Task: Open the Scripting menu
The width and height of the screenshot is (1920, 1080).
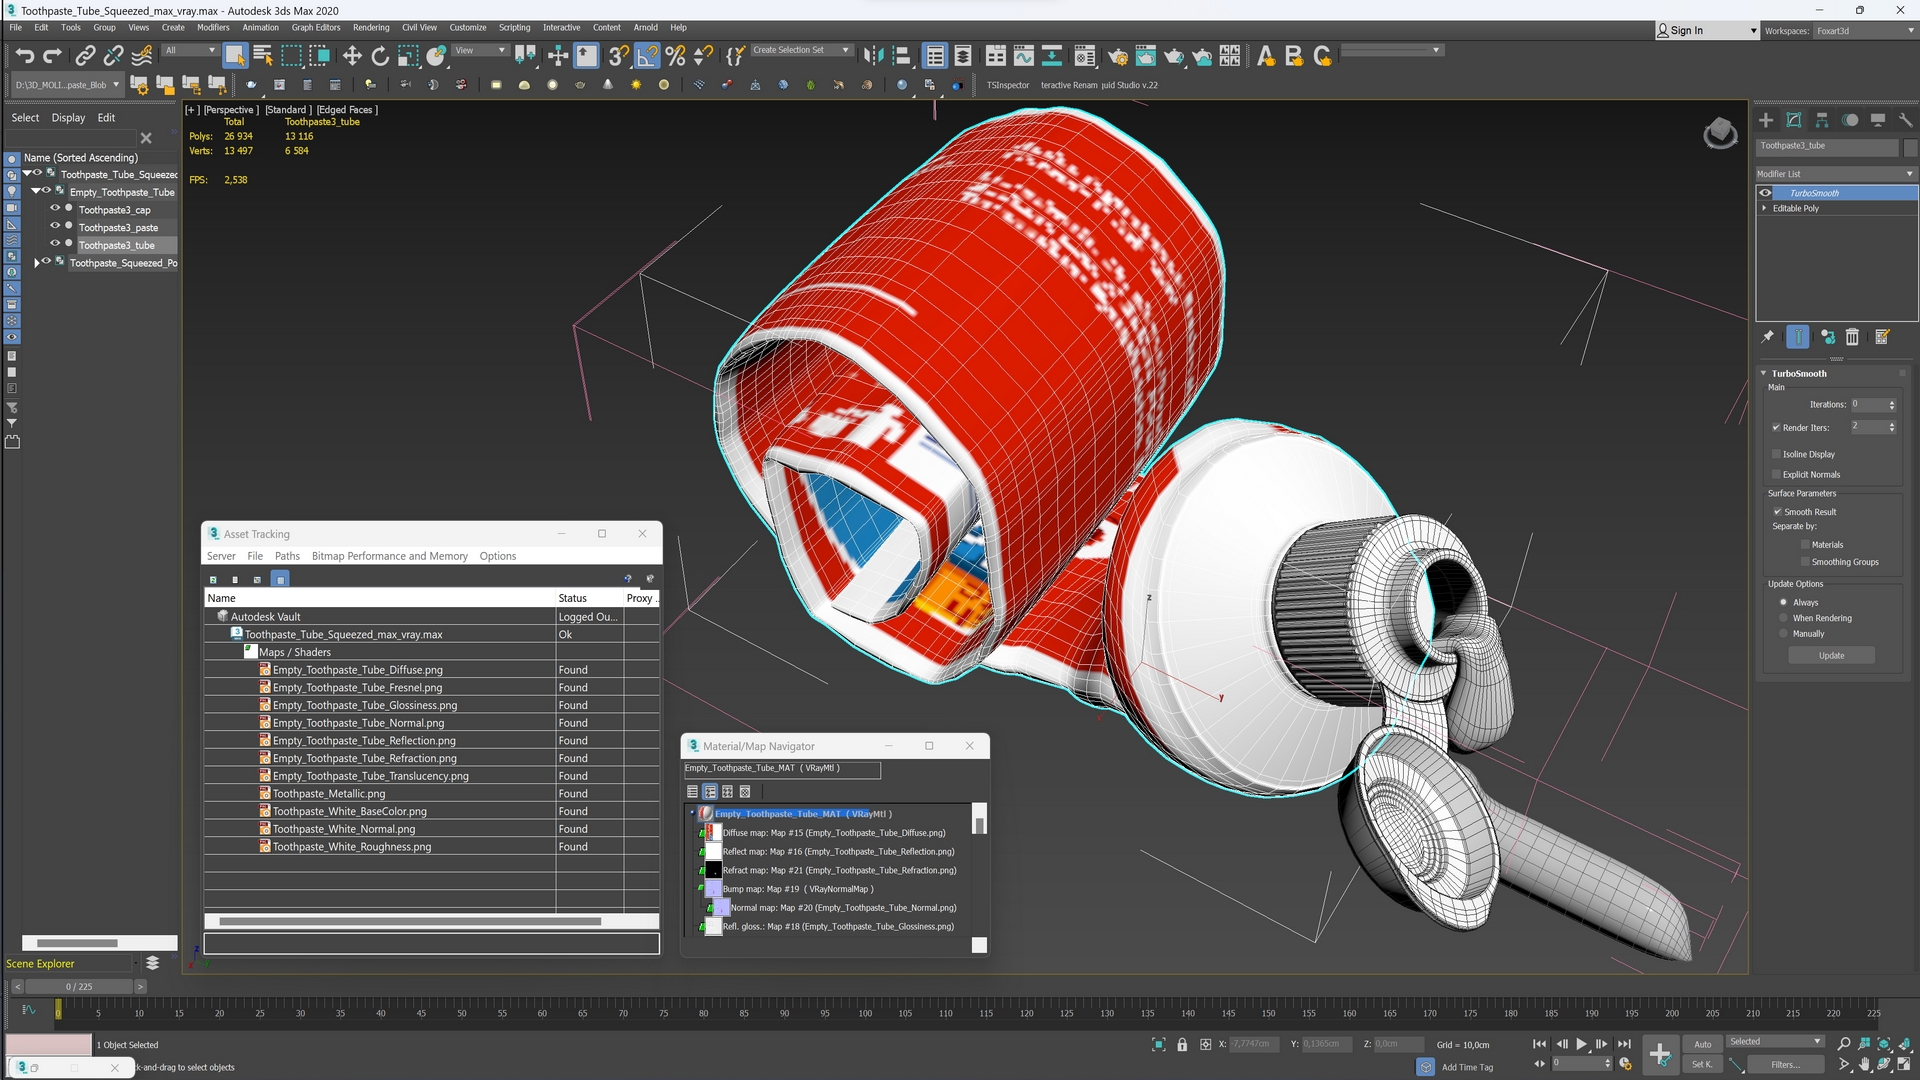Action: pos(514,27)
